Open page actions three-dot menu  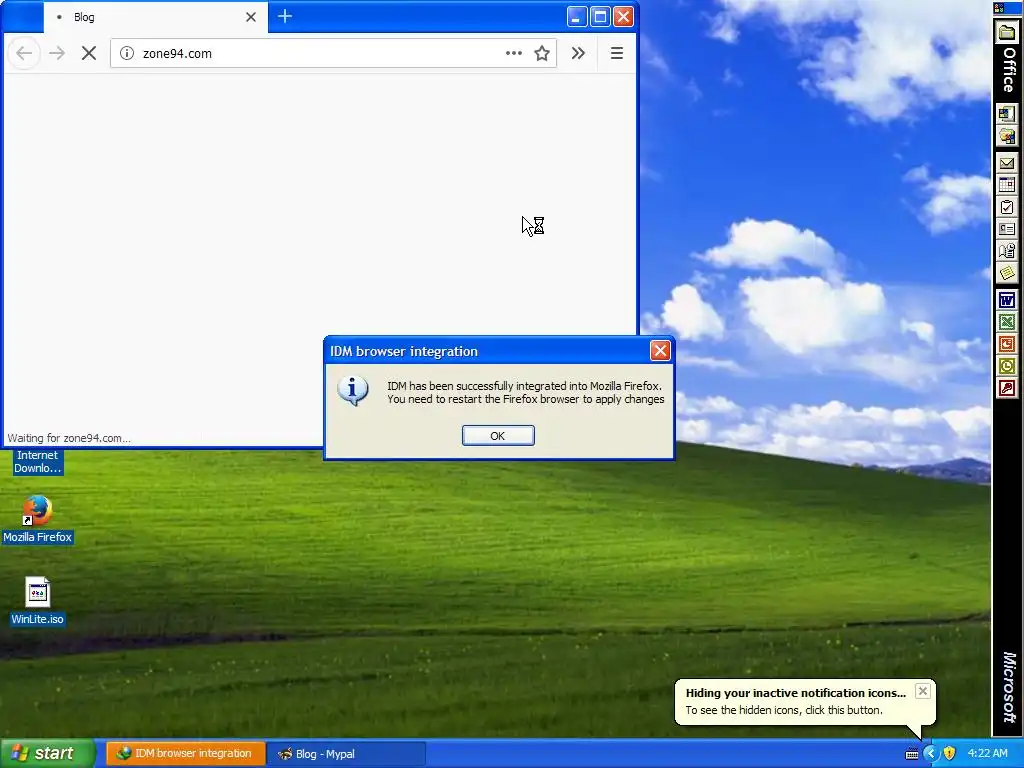pyautogui.click(x=514, y=54)
